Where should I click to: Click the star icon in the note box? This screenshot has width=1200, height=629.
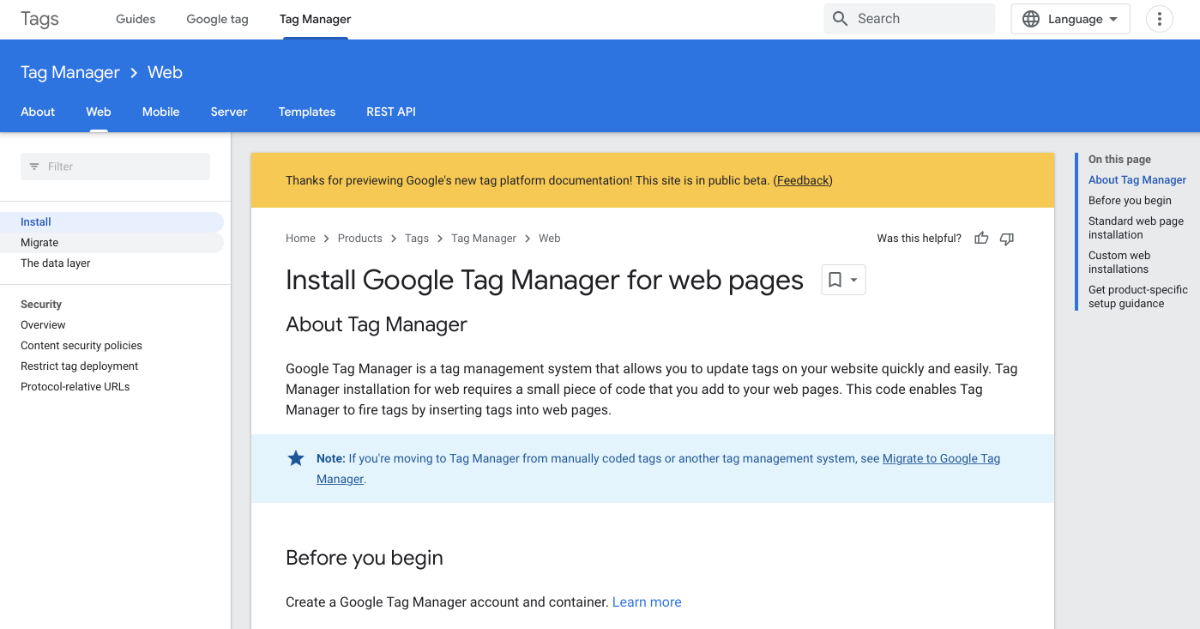click(296, 458)
